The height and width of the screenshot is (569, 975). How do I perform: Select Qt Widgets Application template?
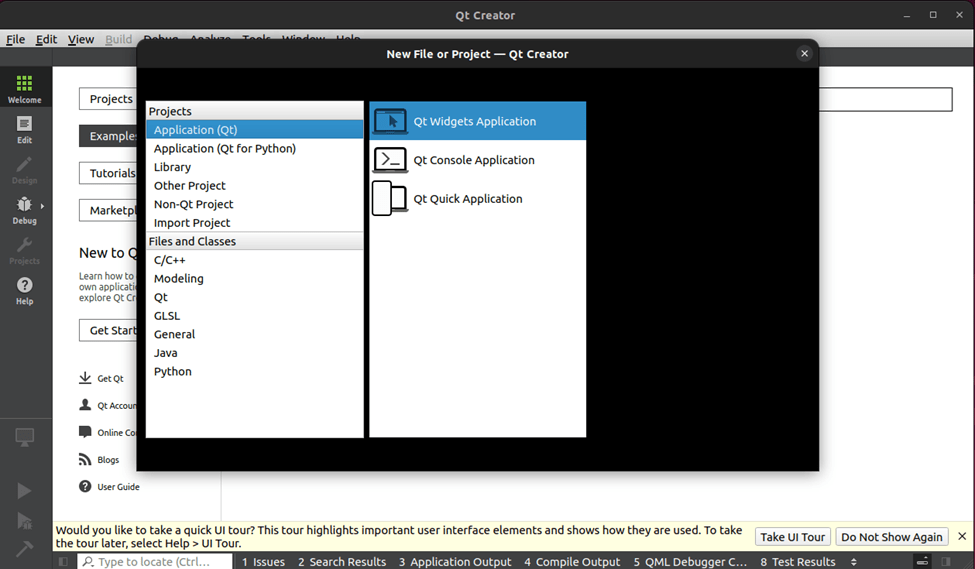tap(478, 121)
